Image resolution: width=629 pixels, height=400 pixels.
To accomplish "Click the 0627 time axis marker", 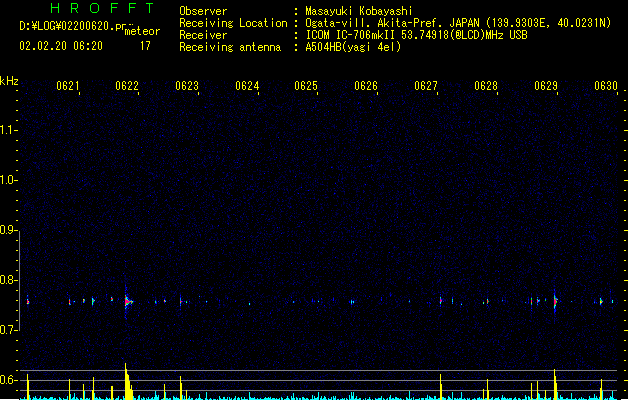I will coord(426,86).
